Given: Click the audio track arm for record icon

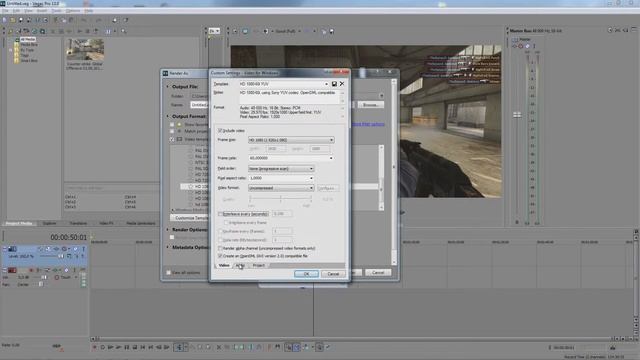Looking at the screenshot, I should tap(31, 270).
